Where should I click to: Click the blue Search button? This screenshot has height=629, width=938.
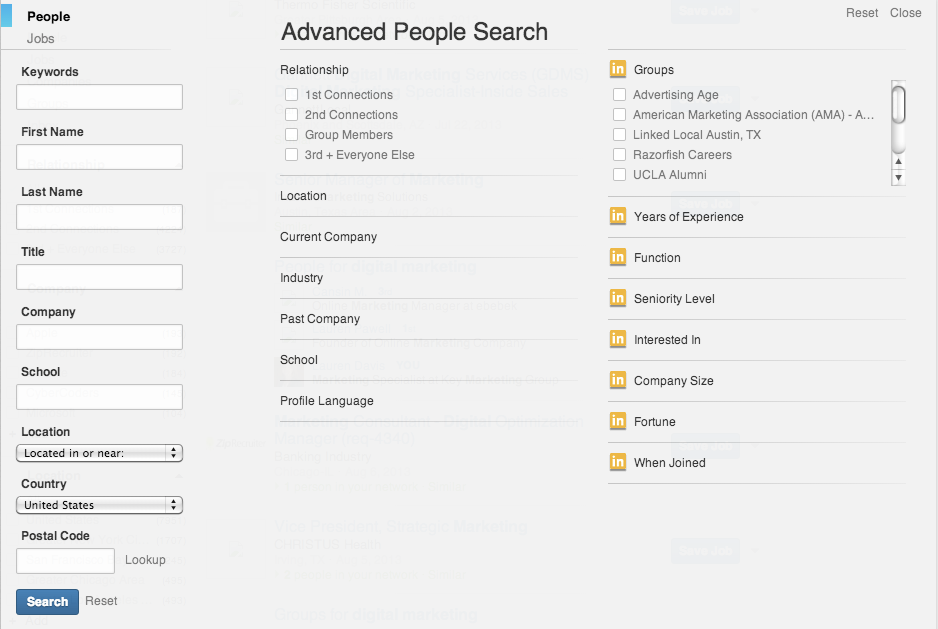pos(46,601)
